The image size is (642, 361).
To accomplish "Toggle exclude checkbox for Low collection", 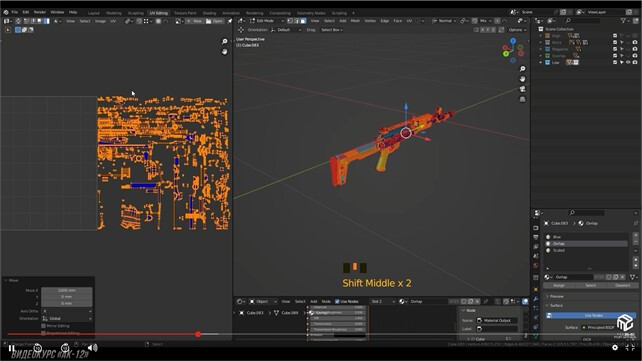I will click(615, 63).
